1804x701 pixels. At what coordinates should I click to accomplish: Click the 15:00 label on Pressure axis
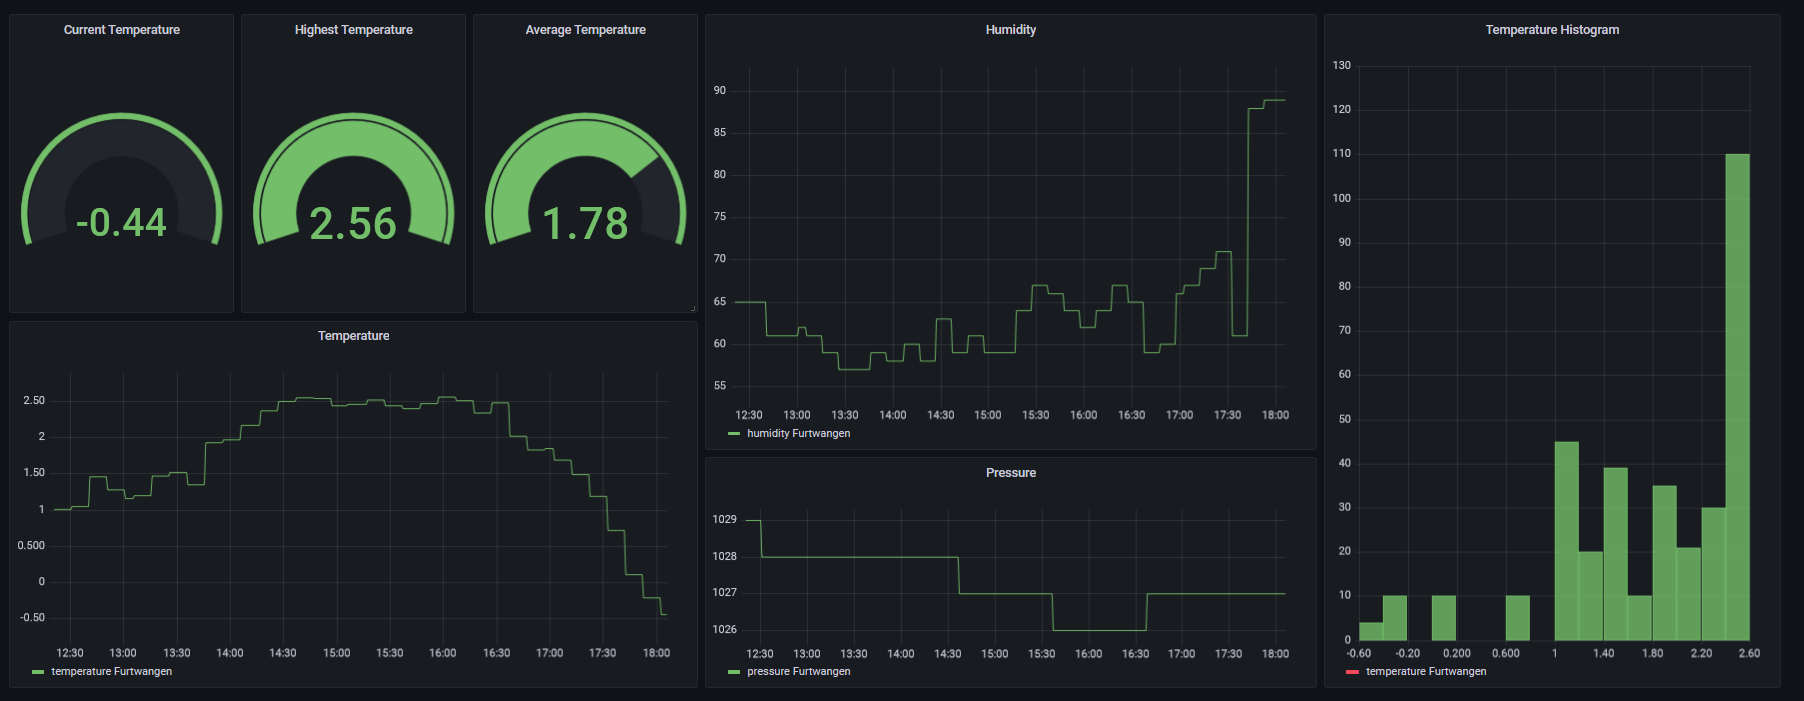coord(995,654)
